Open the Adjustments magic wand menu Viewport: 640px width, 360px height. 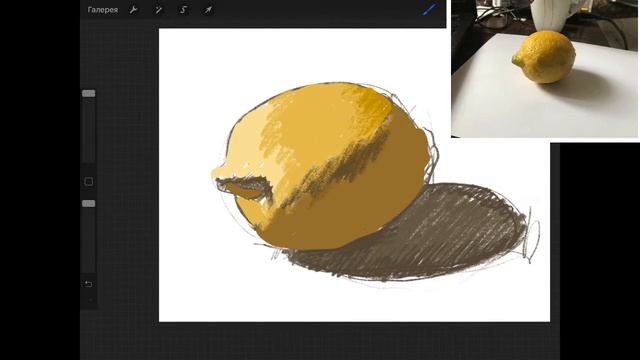click(x=158, y=10)
